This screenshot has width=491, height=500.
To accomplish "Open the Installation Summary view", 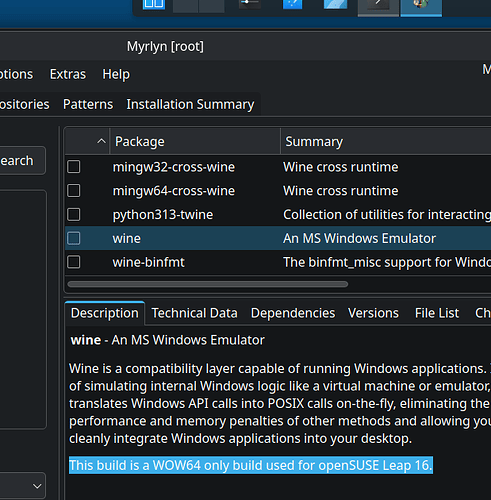I will point(190,104).
